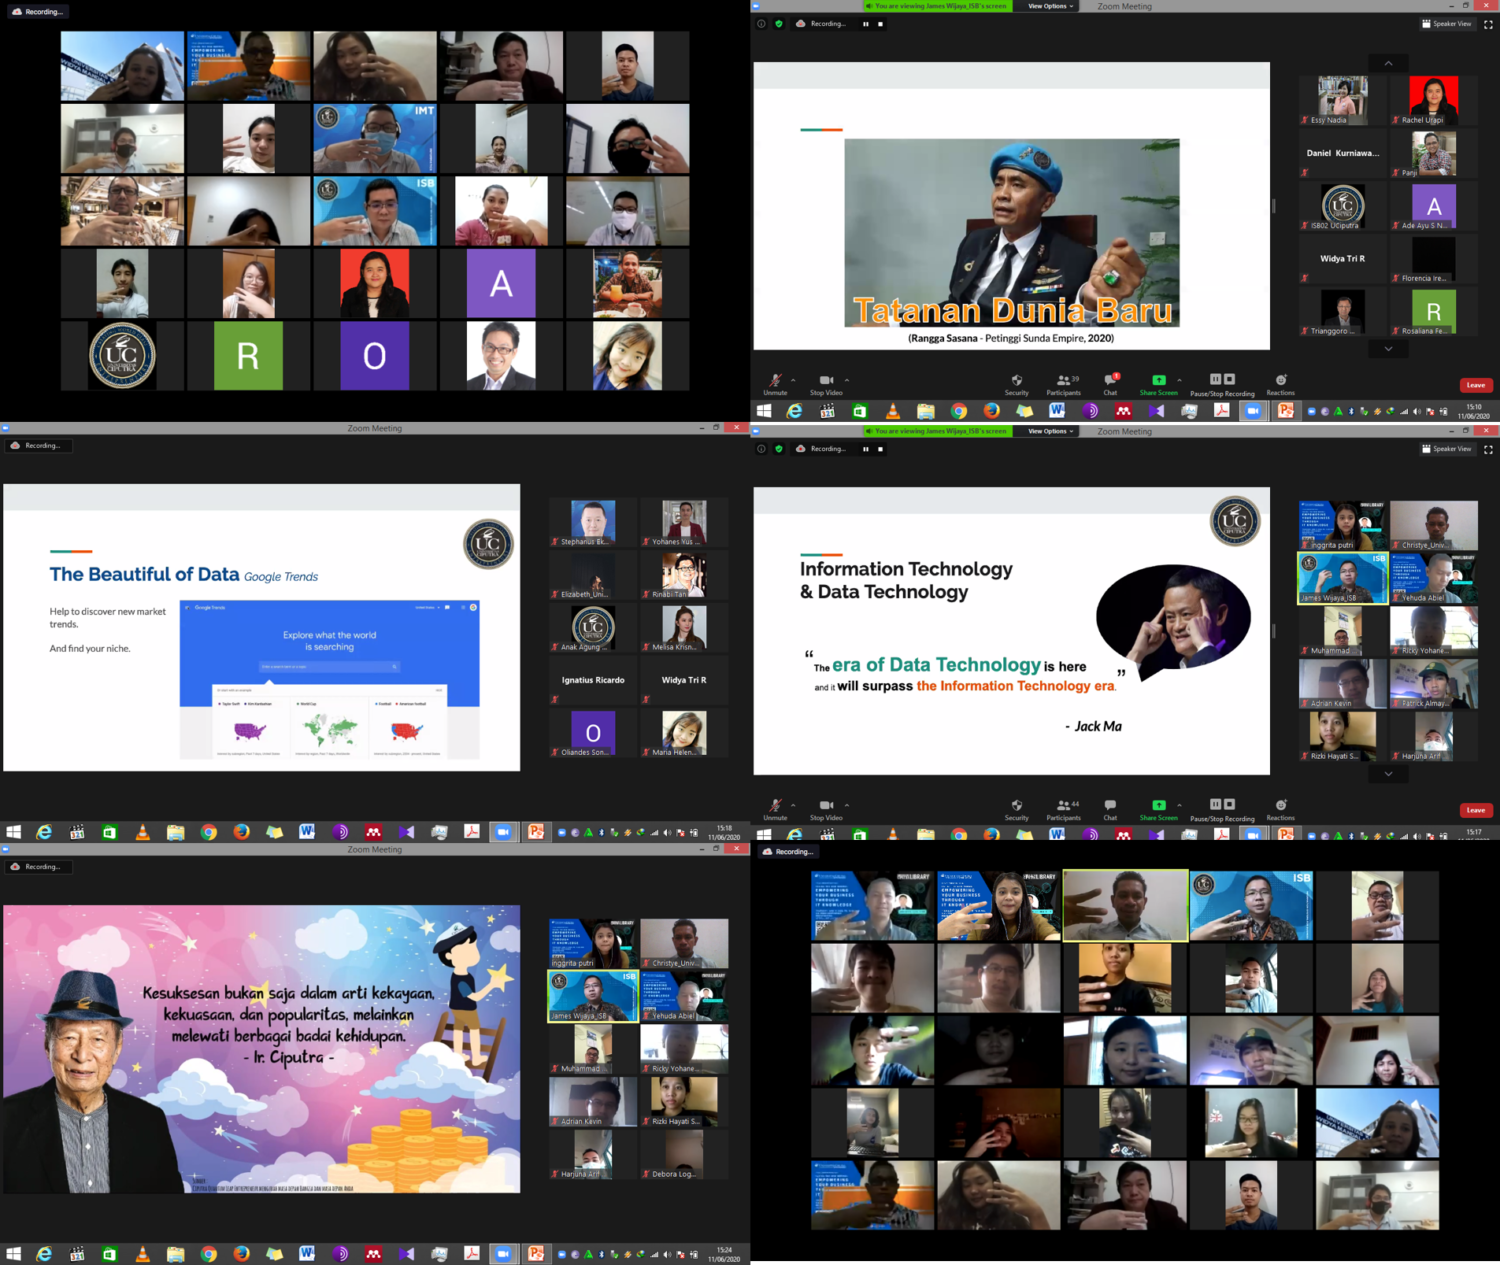Viewport: 1500px width, 1265px height.
Task: Open Chat with the red notification badge
Action: (1110, 381)
